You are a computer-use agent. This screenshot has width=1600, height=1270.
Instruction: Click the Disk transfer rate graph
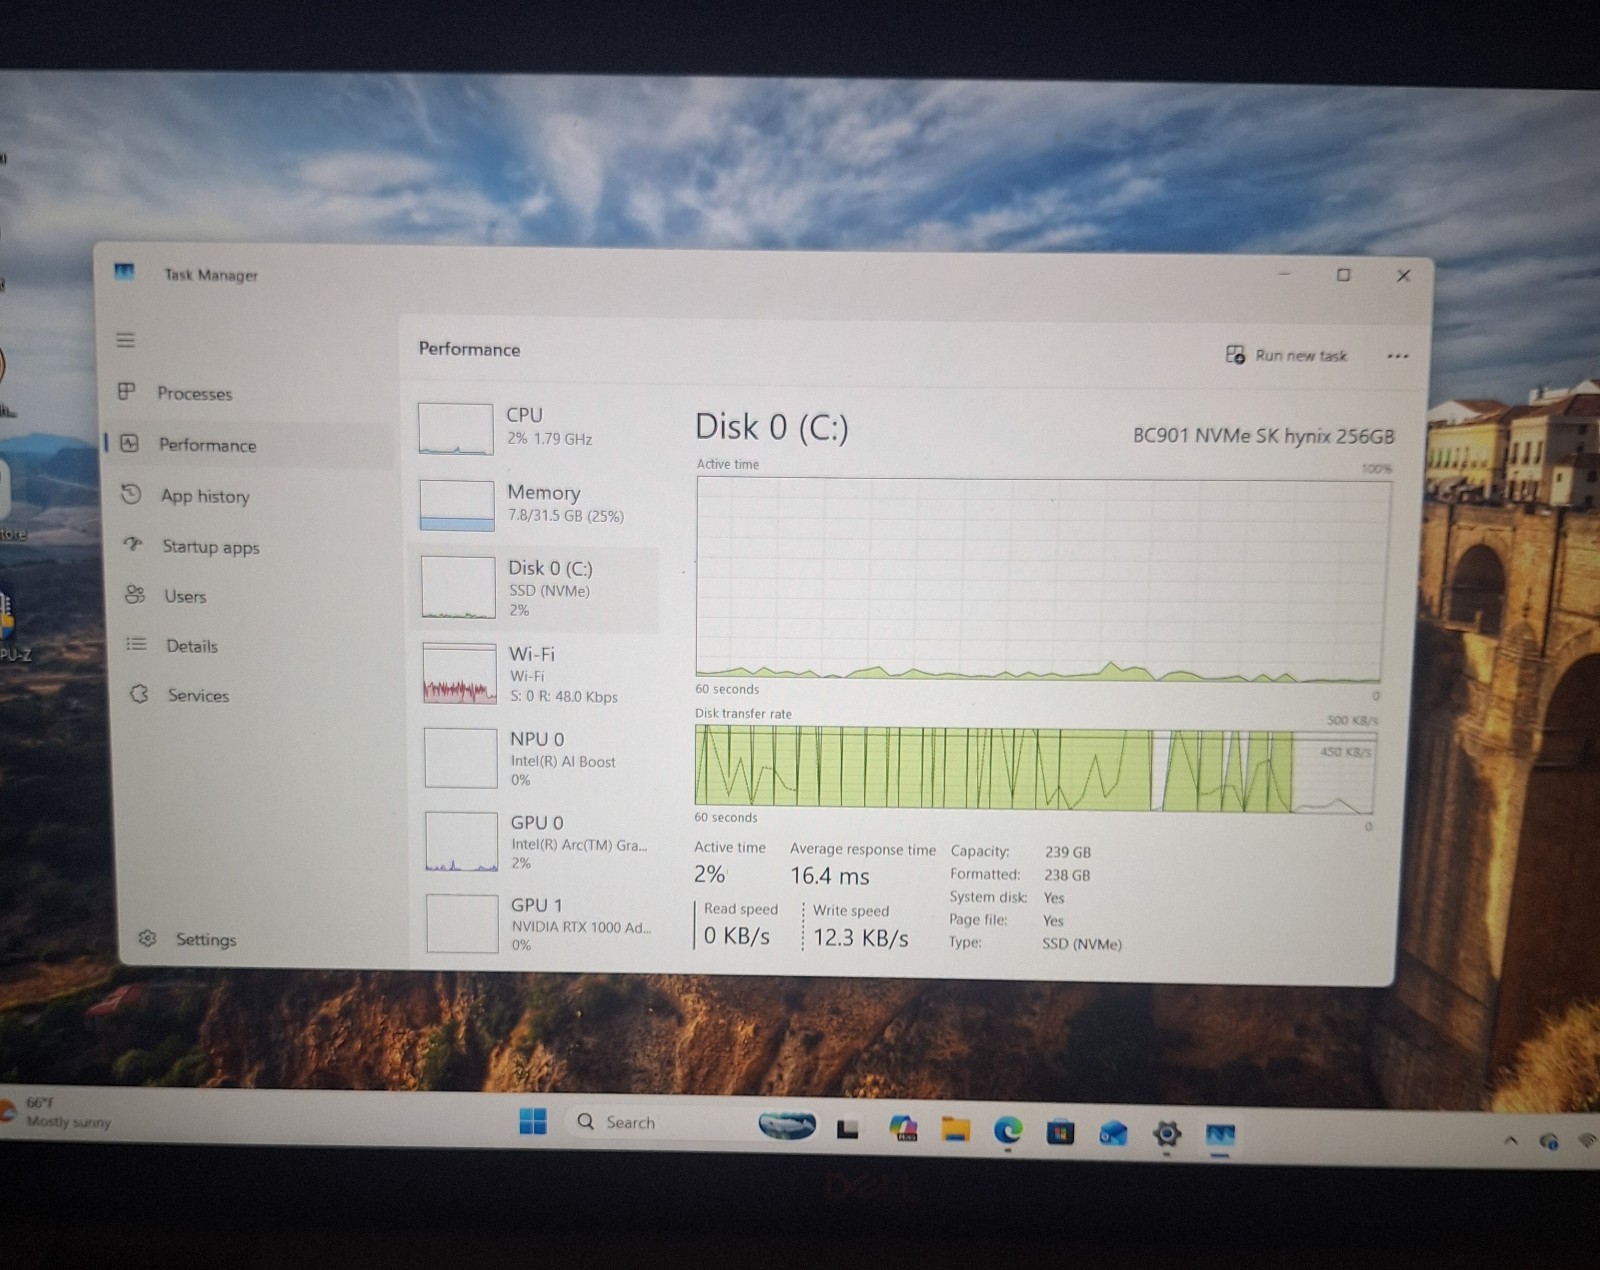coord(1034,767)
